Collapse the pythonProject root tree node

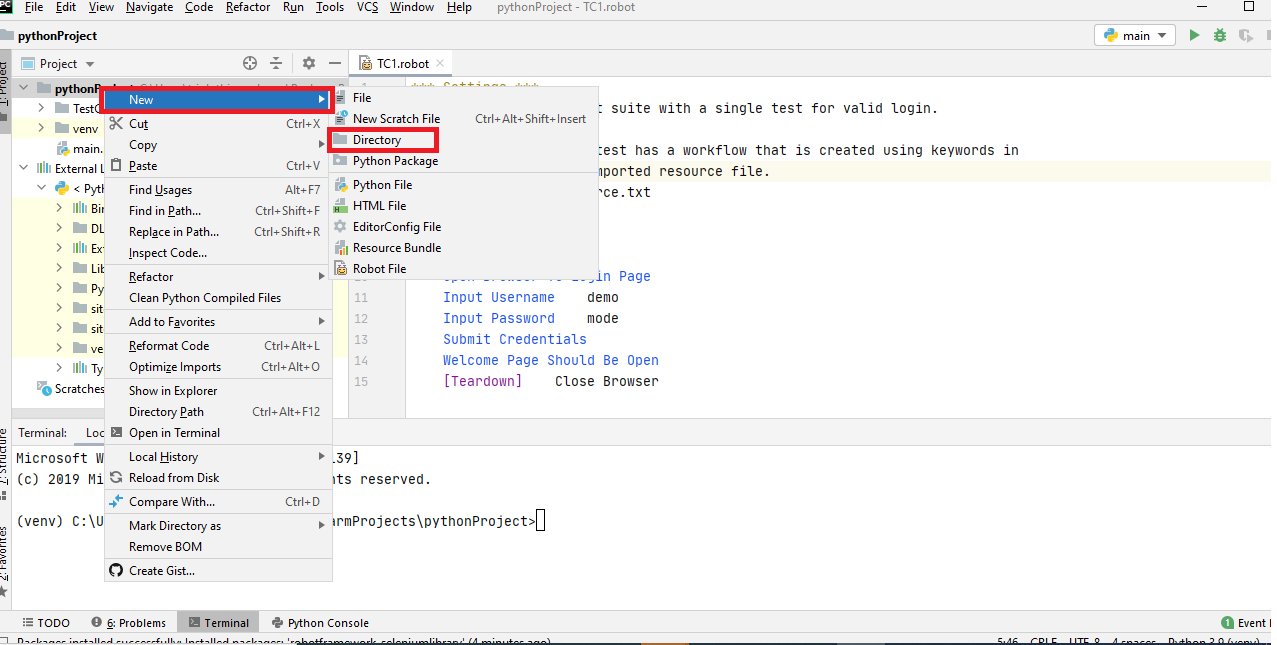tap(23, 89)
